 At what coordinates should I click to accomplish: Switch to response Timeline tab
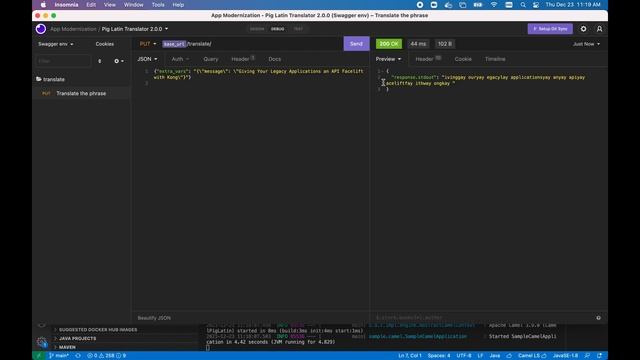tap(495, 59)
